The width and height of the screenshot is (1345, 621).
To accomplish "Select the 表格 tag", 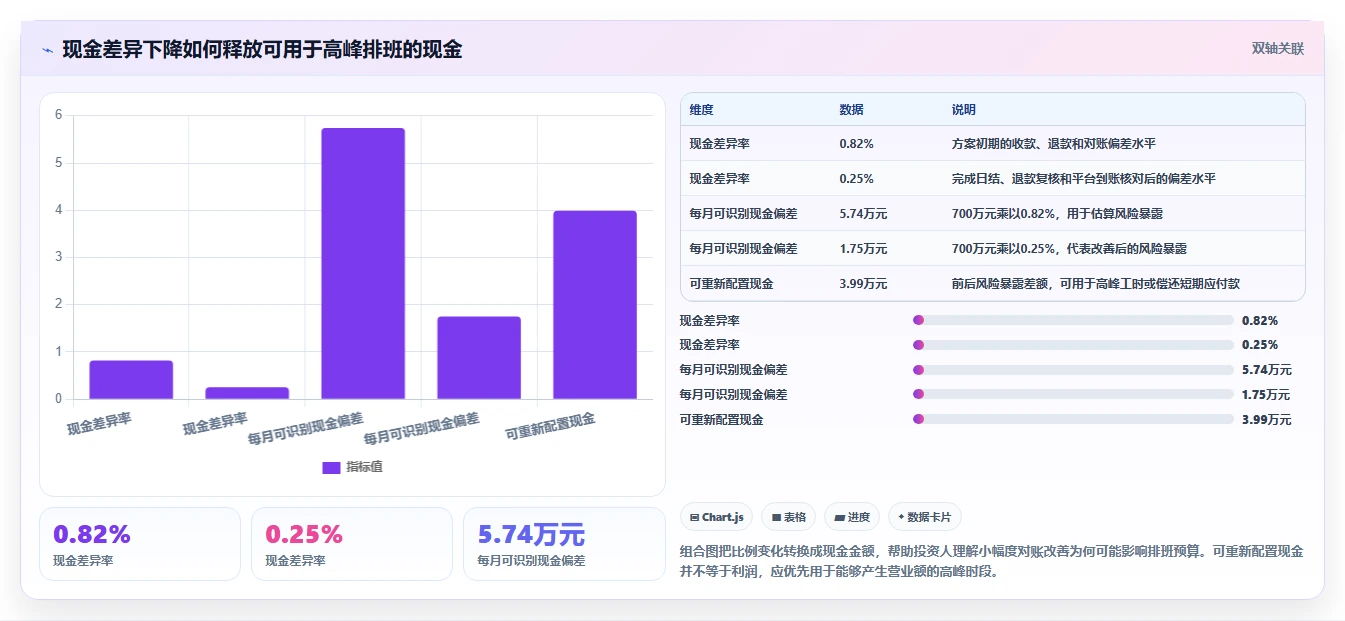I will [788, 517].
